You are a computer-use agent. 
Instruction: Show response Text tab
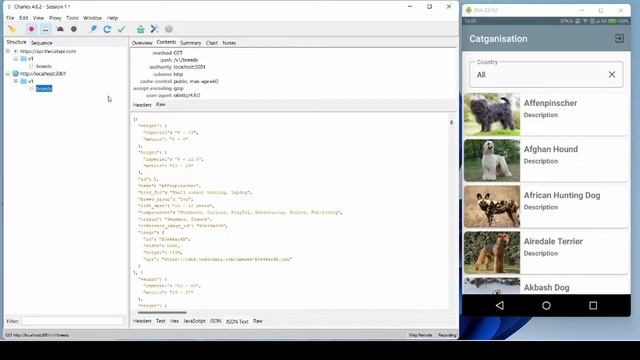(x=160, y=321)
